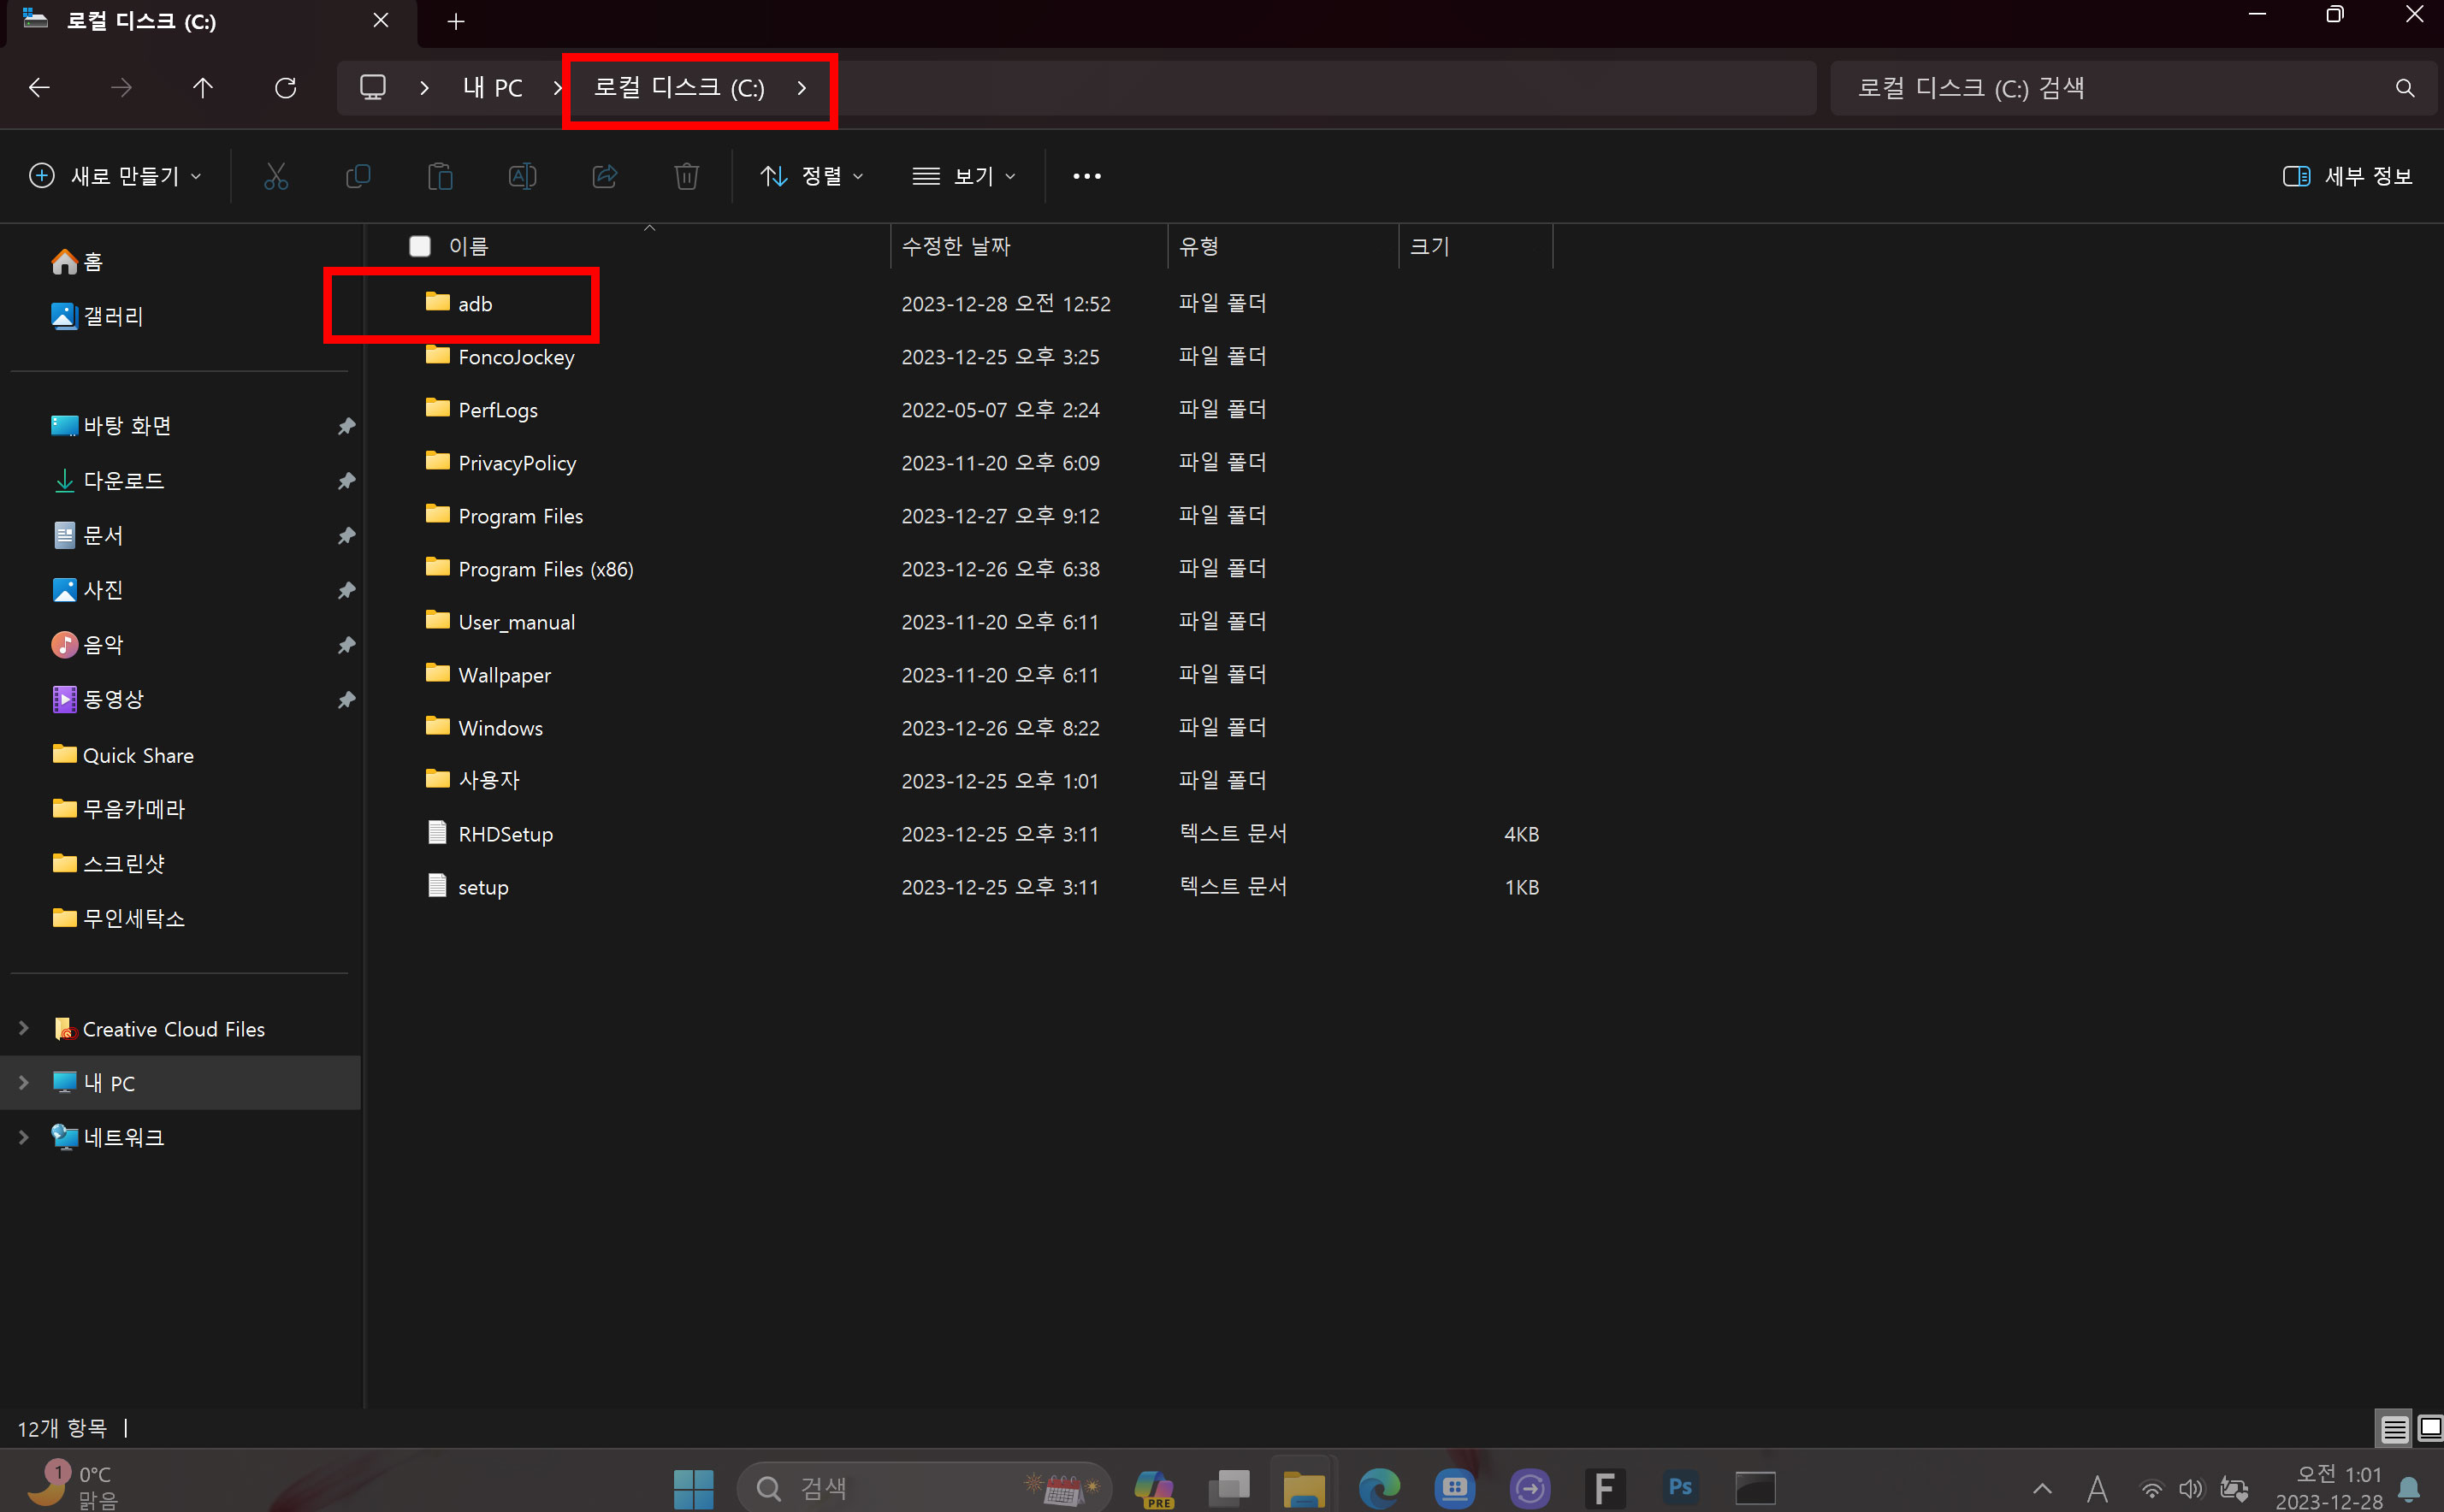Click the Cut scissors icon in toolbar
Screen dimensions: 2444x1512
click(276, 176)
